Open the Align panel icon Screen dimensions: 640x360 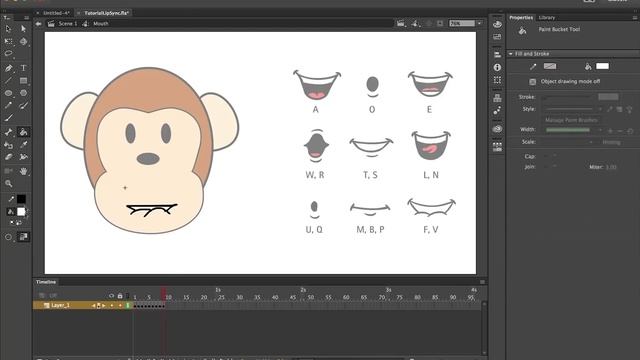coord(497,54)
